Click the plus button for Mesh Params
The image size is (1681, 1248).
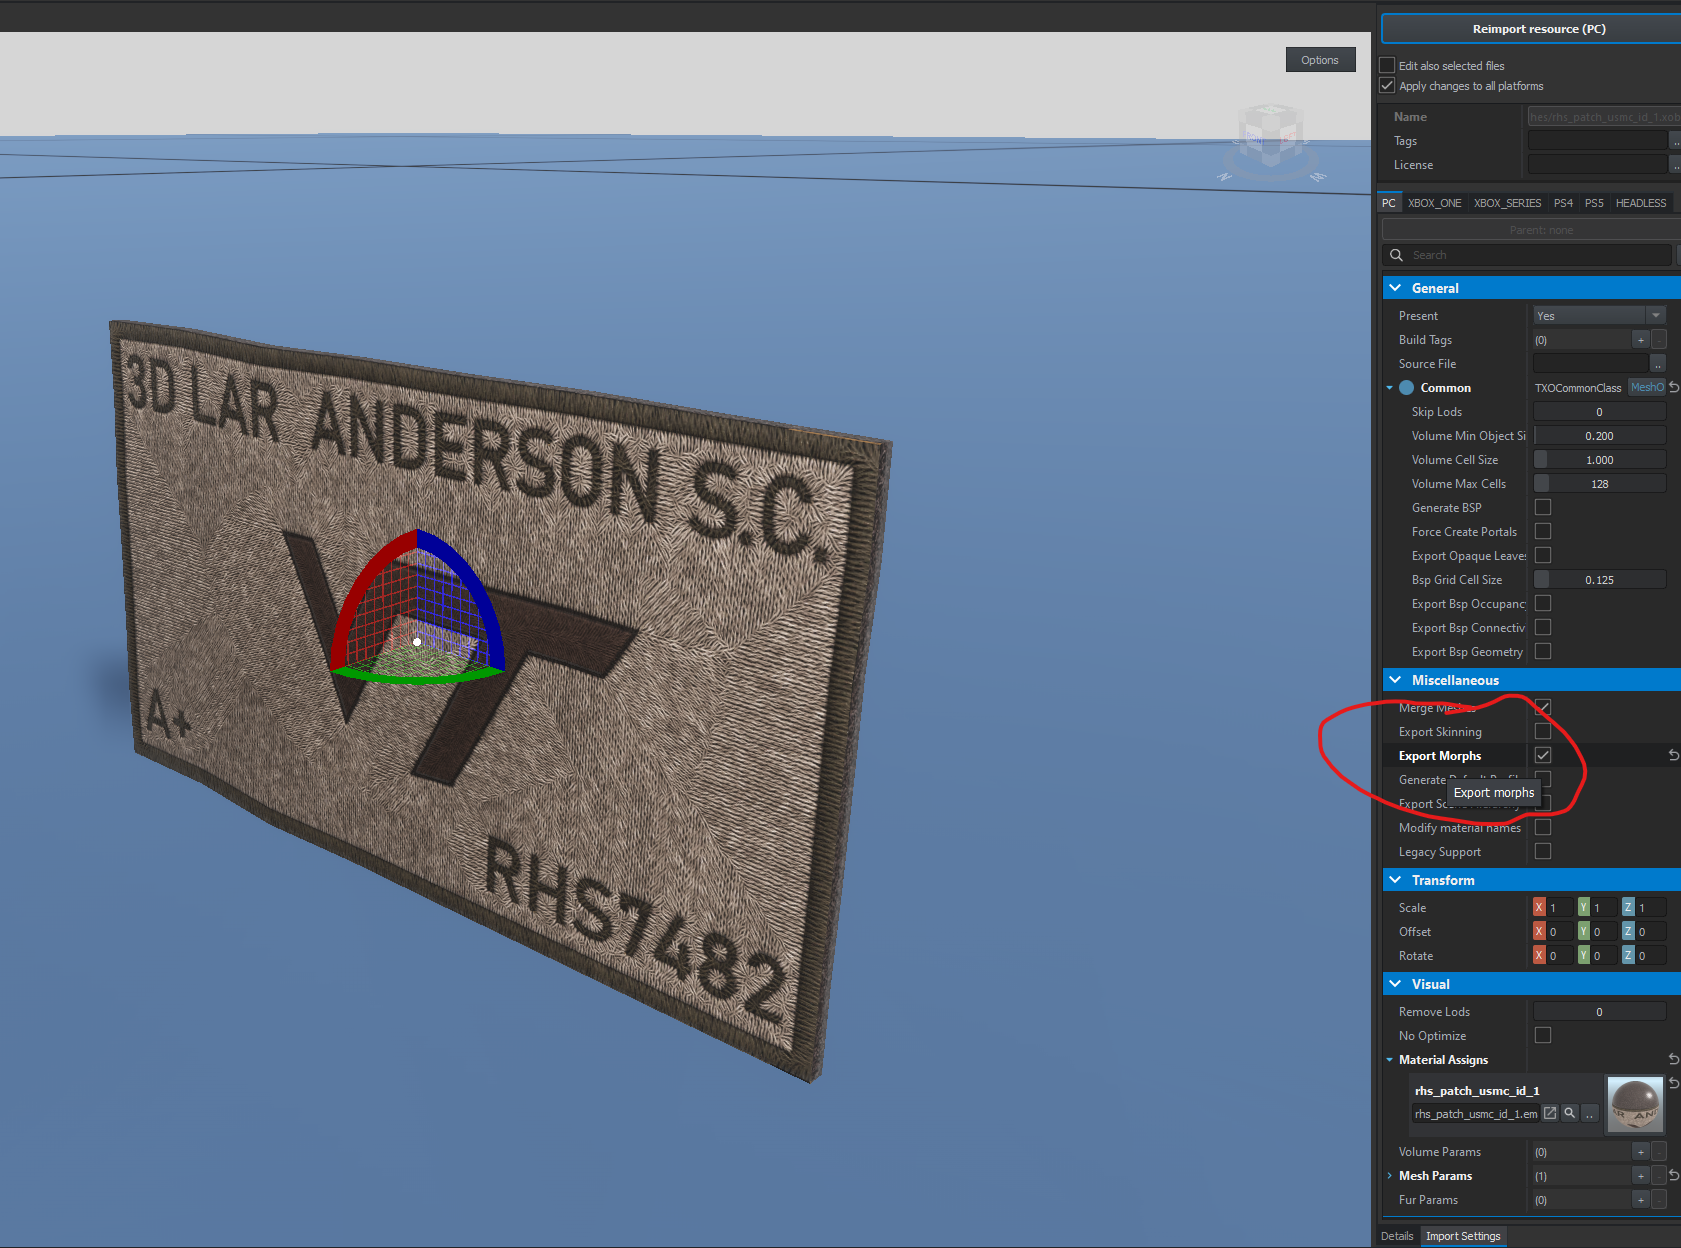[x=1640, y=1176]
